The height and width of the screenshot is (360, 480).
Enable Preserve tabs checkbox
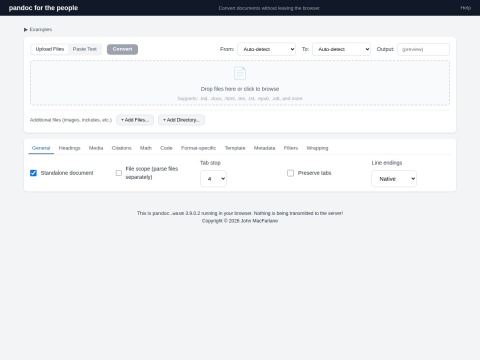click(x=291, y=173)
